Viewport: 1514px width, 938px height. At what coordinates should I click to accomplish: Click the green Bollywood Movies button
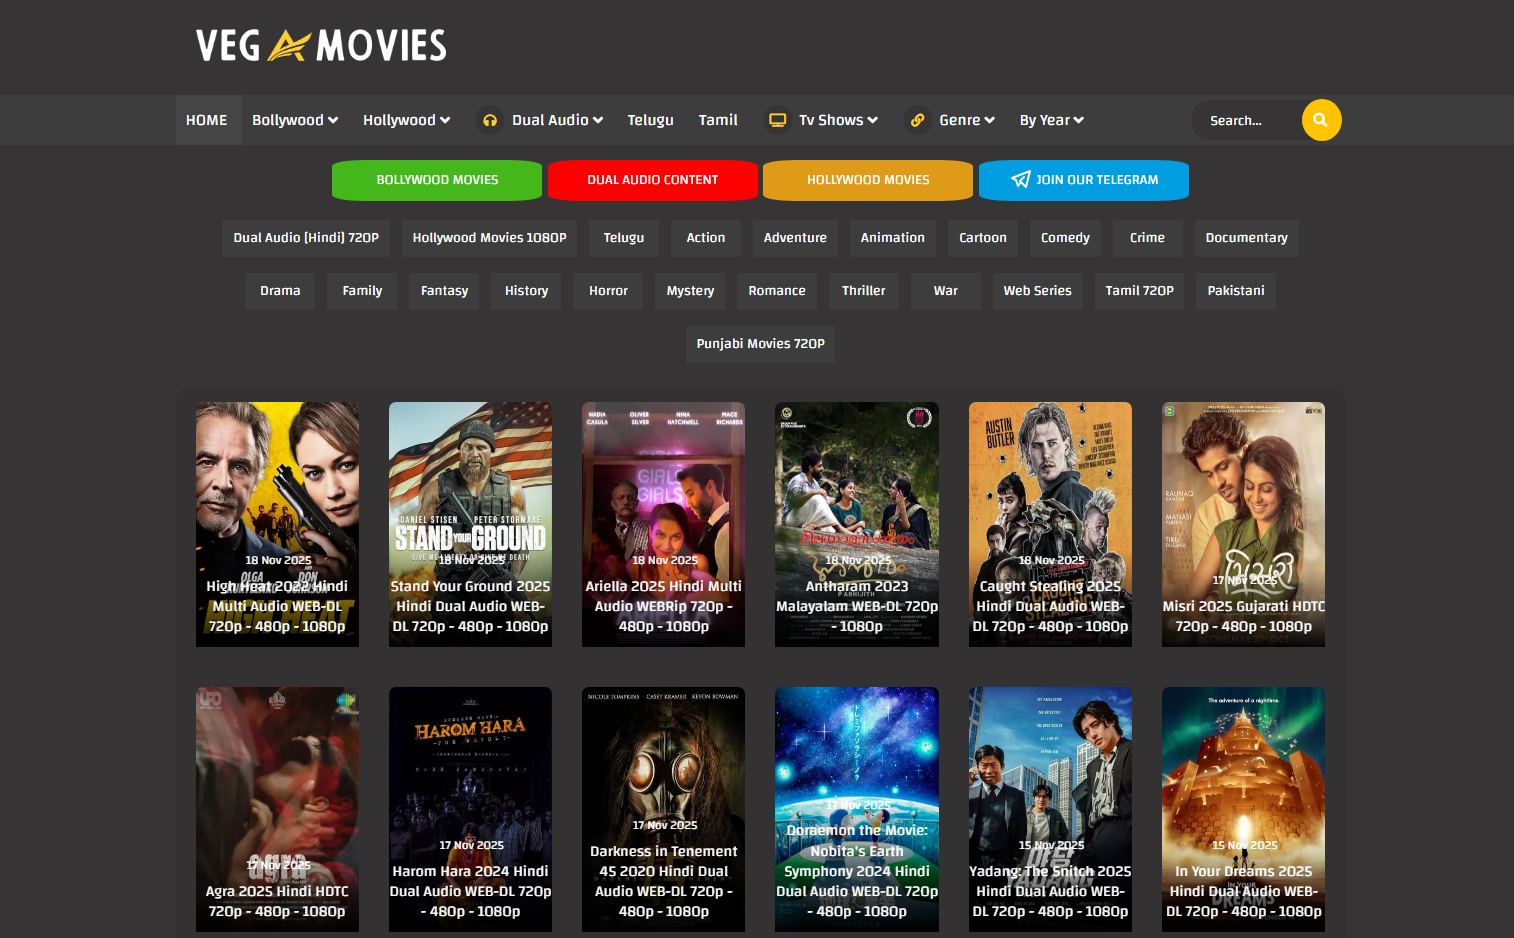point(437,180)
